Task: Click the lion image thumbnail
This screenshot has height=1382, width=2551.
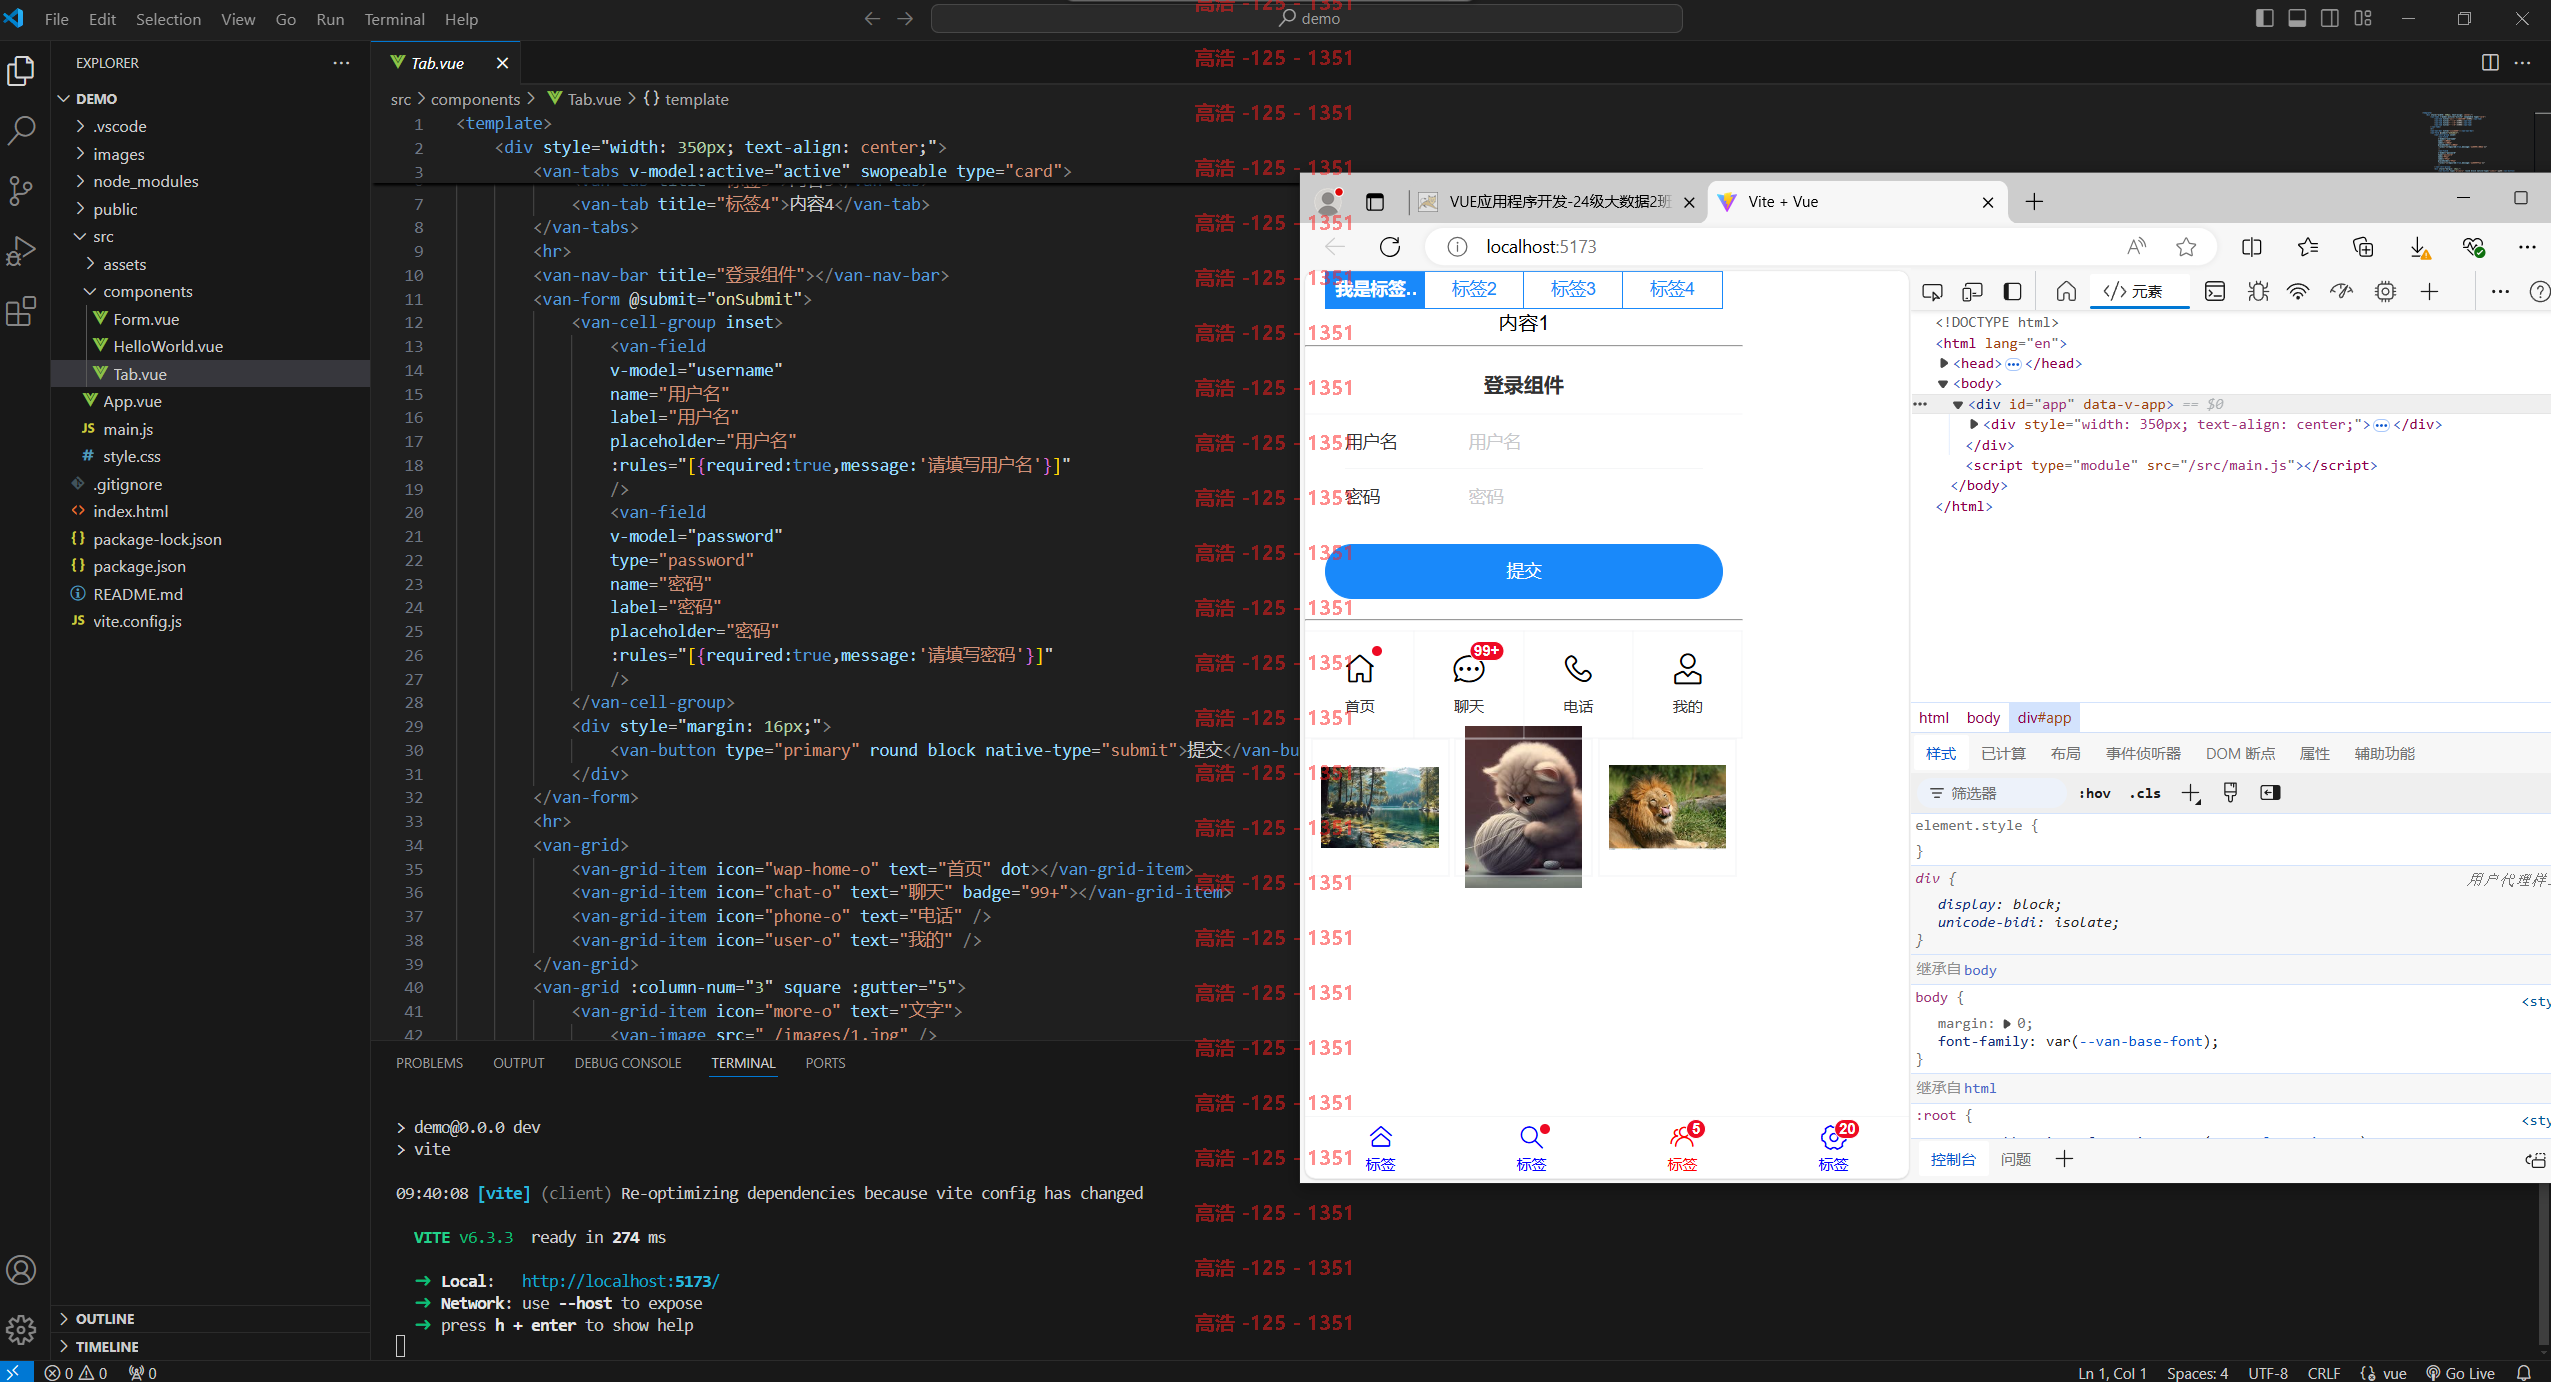Action: [x=1667, y=807]
